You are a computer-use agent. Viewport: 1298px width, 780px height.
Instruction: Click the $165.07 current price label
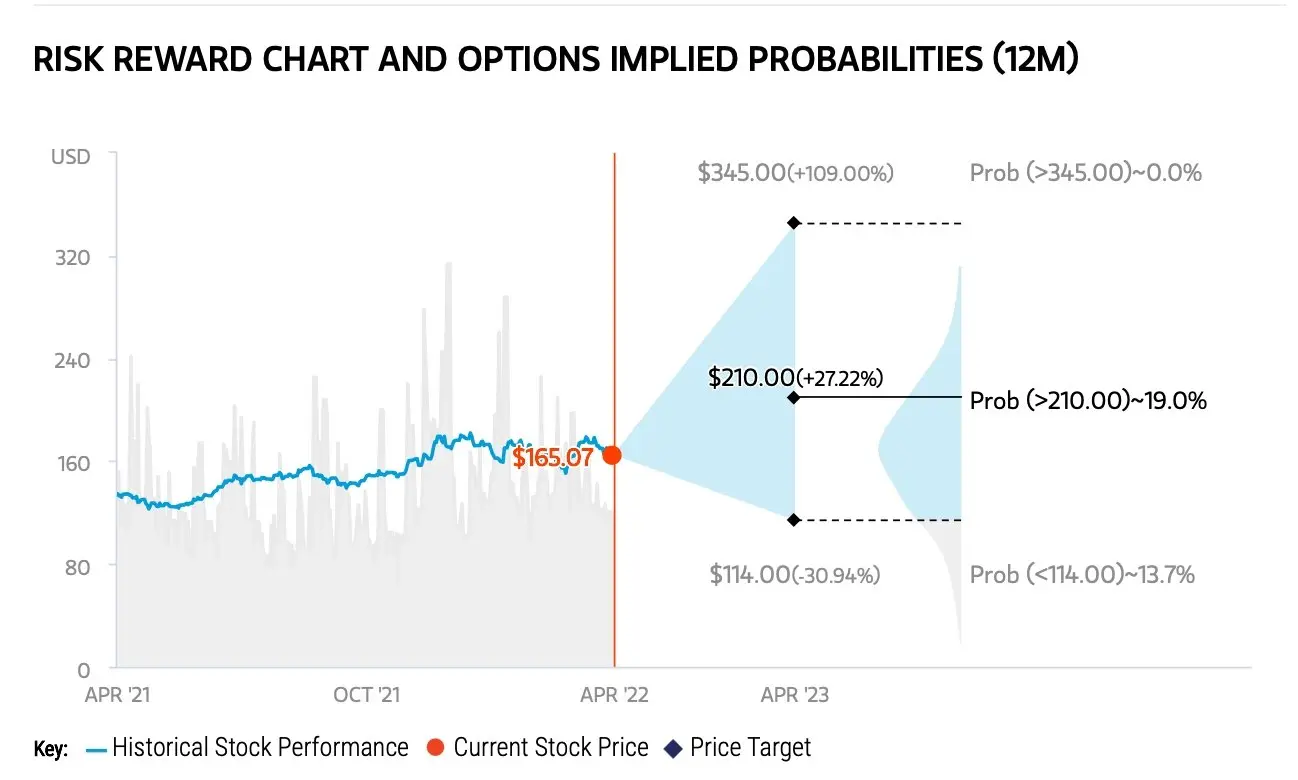[552, 458]
